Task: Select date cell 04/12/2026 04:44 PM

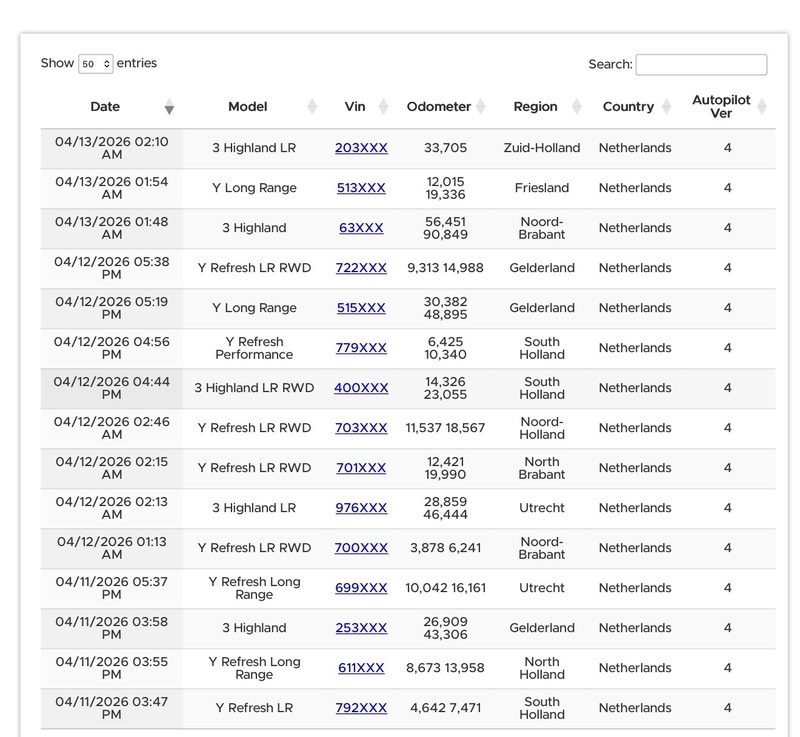Action: click(112, 388)
